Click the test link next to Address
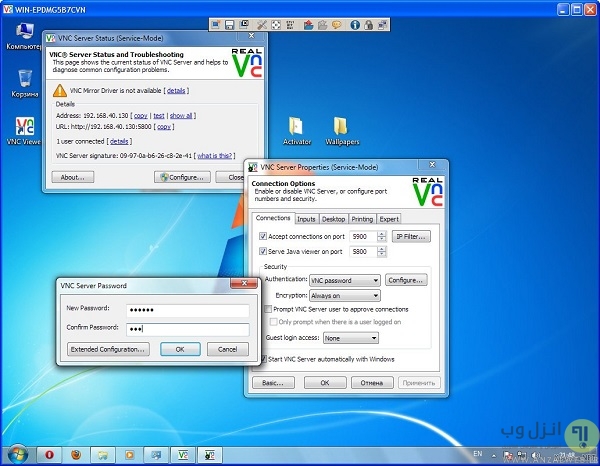 tap(159, 116)
